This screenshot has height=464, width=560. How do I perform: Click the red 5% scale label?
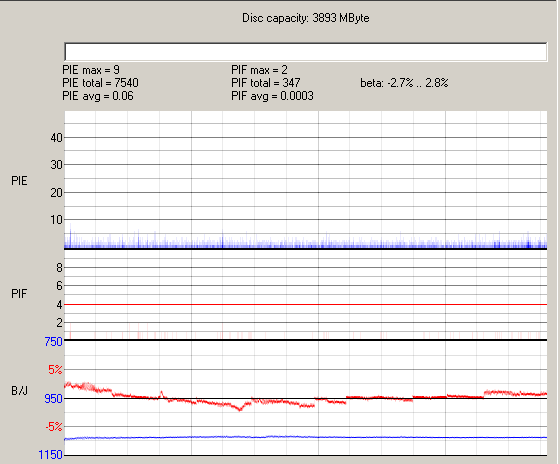(x=55, y=369)
